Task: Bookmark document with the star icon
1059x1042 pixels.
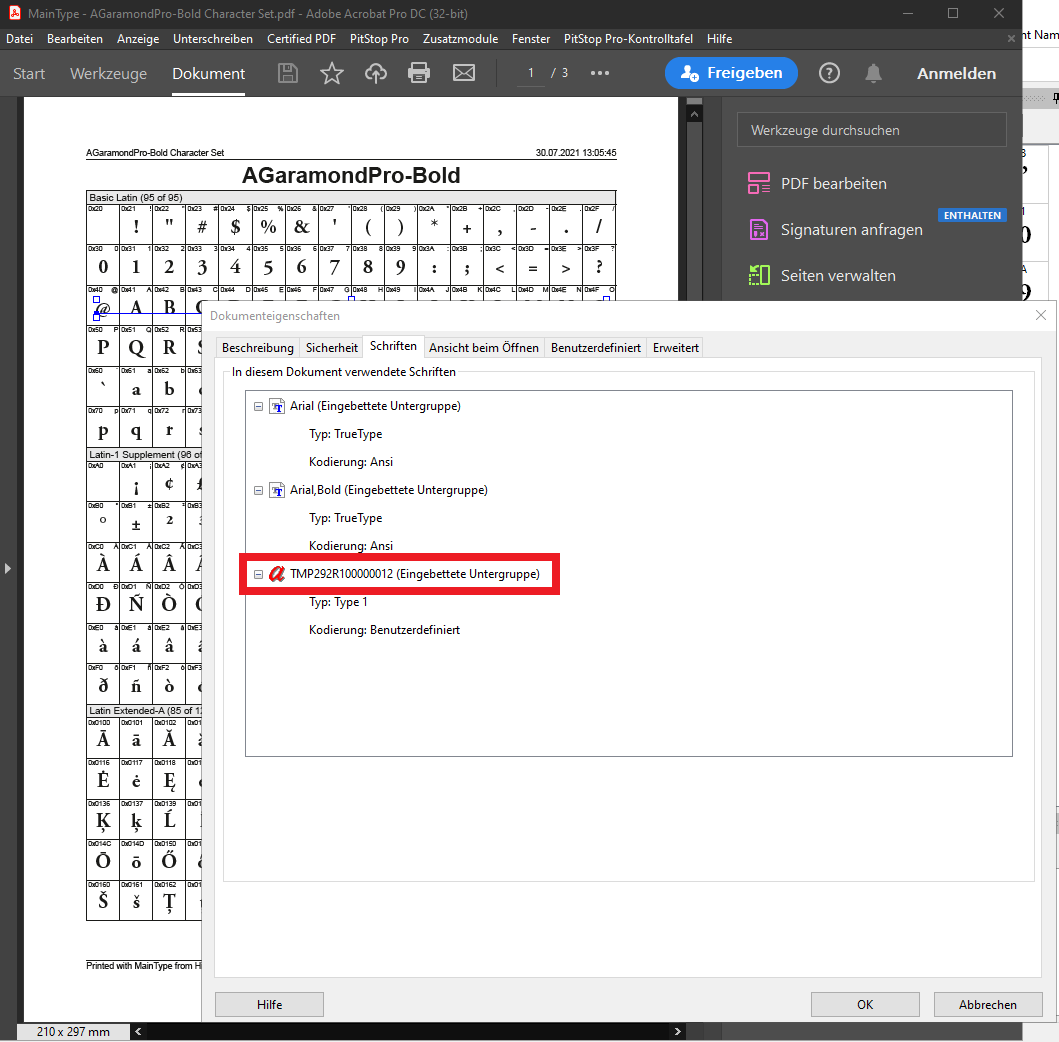Action: click(x=332, y=73)
